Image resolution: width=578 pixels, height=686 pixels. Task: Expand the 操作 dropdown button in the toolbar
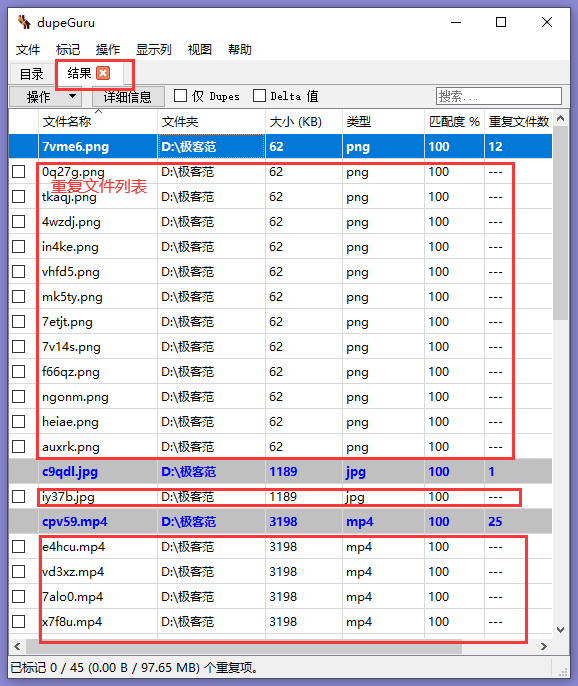click(x=46, y=97)
